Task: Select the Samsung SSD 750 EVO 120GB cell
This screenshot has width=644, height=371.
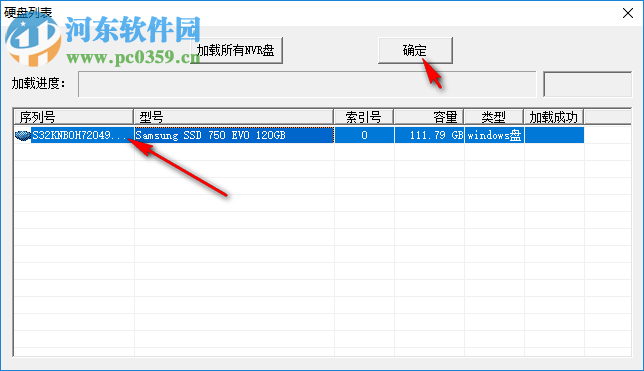Action: click(234, 135)
